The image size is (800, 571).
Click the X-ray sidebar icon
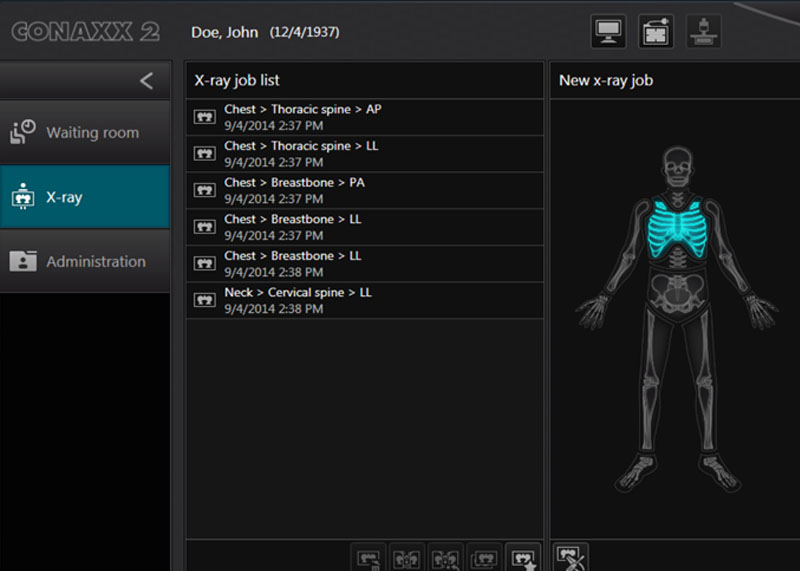click(22, 196)
